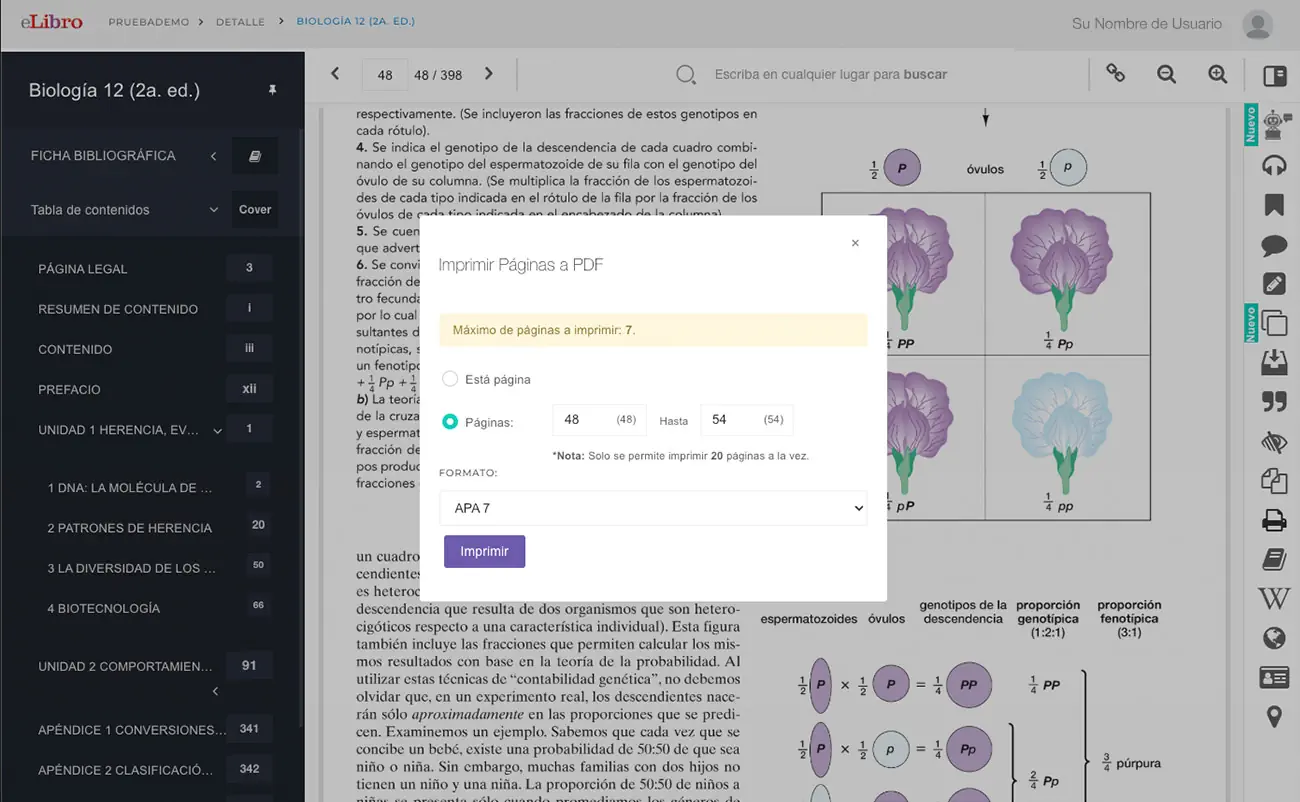
Task: Toggle the pin icon beside book title
Action: [x=272, y=90]
